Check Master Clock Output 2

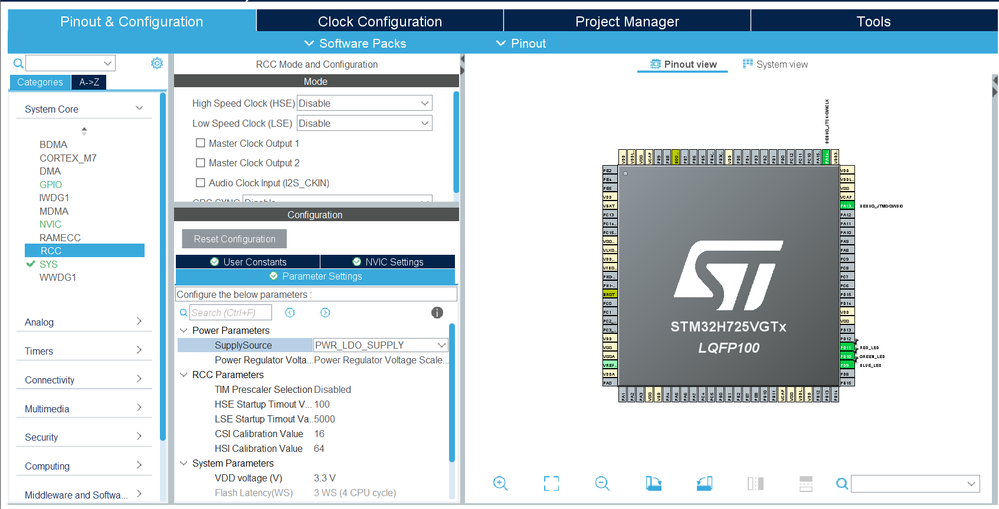tap(201, 163)
